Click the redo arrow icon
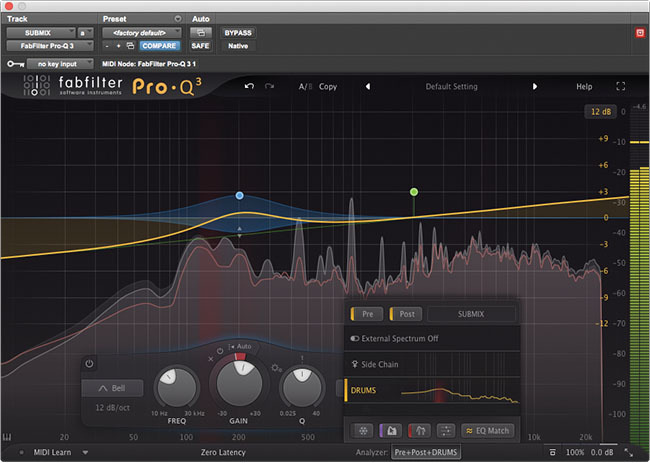The height and width of the screenshot is (463, 650). click(x=269, y=86)
